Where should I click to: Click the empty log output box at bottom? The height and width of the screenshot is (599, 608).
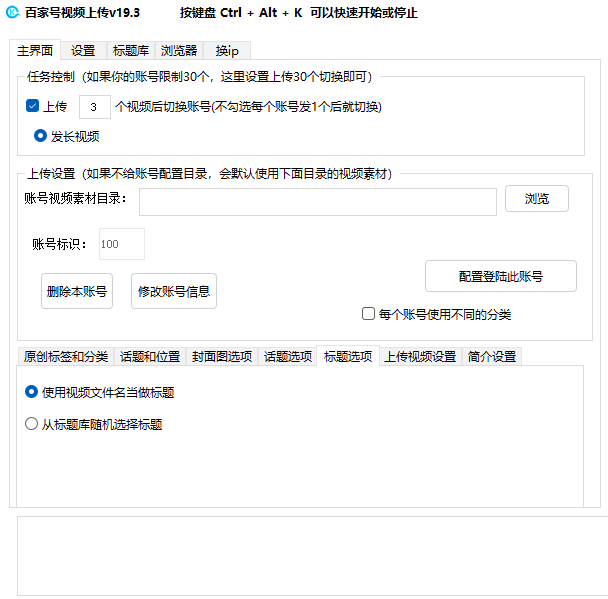(x=313, y=556)
